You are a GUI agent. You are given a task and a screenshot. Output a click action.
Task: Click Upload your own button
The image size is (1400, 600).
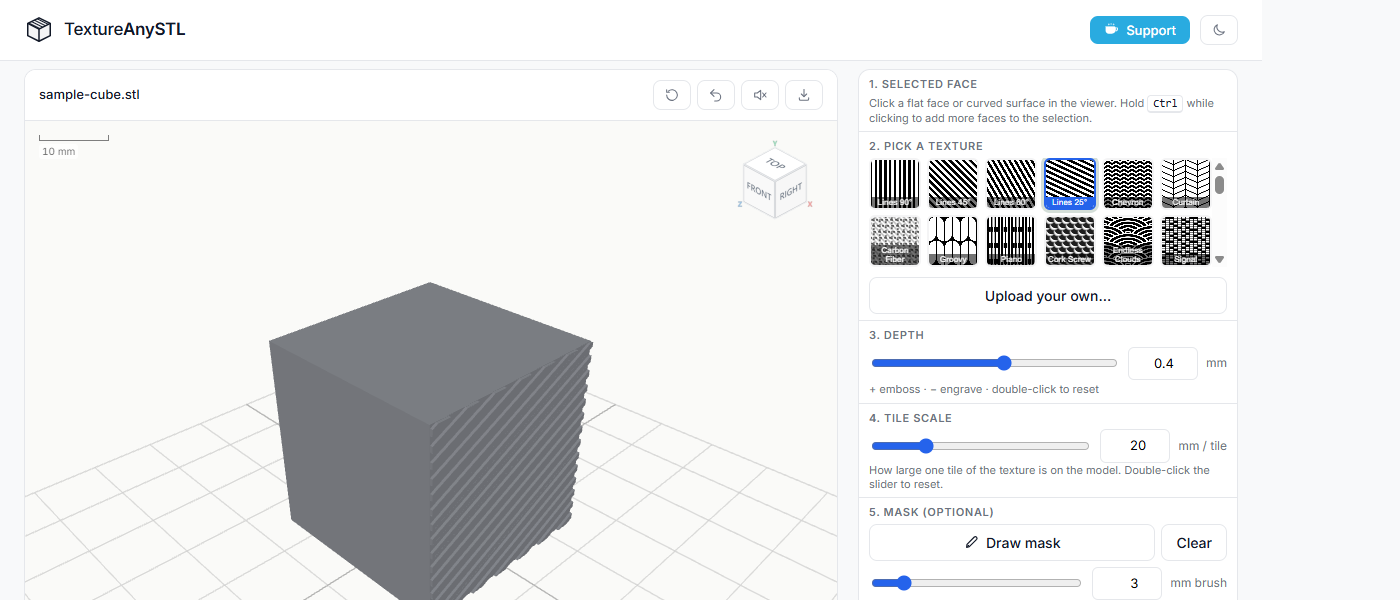coord(1047,296)
